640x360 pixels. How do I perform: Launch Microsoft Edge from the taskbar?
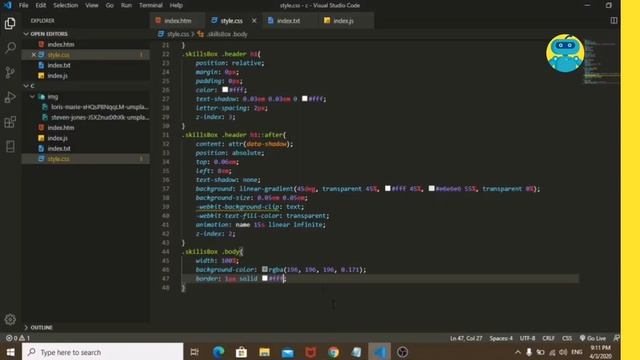coord(218,352)
